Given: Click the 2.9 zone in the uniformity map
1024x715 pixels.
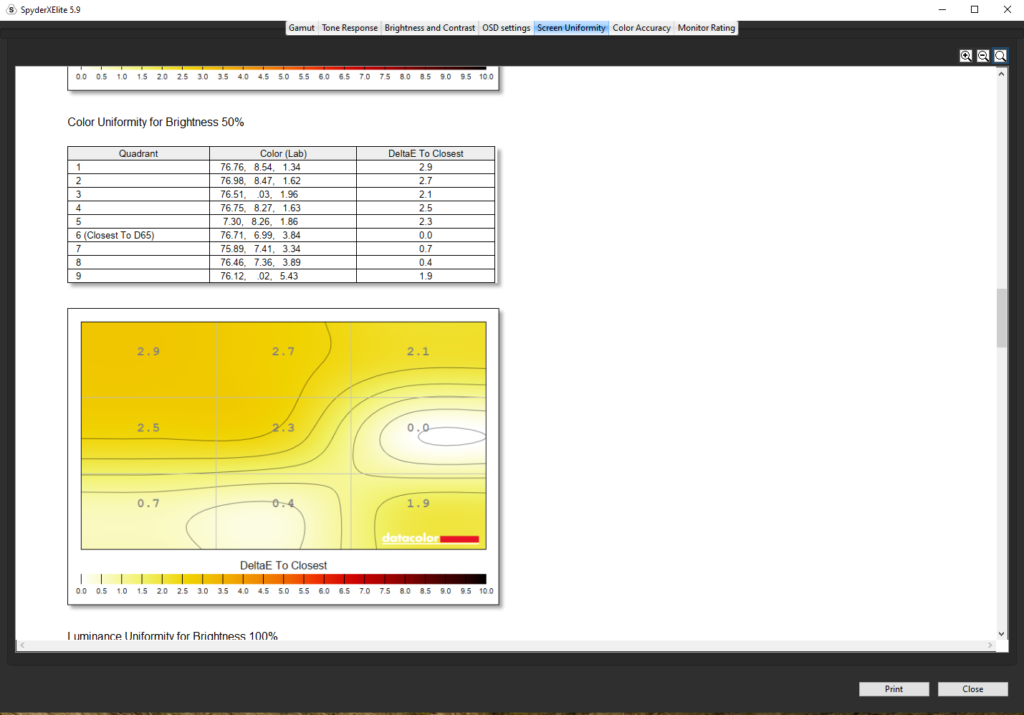Looking at the screenshot, I should [x=148, y=352].
